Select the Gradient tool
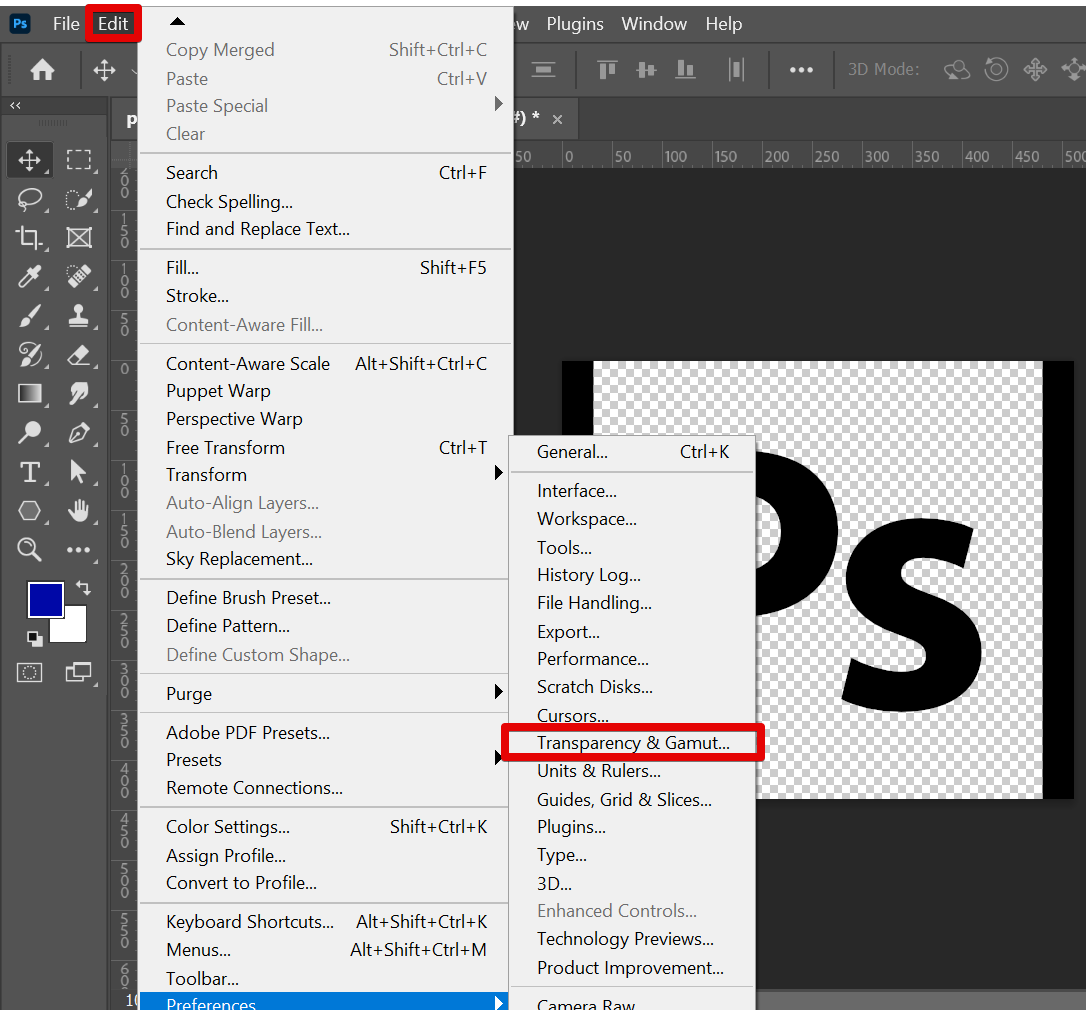Viewport: 1086px width, 1010px height. point(29,394)
